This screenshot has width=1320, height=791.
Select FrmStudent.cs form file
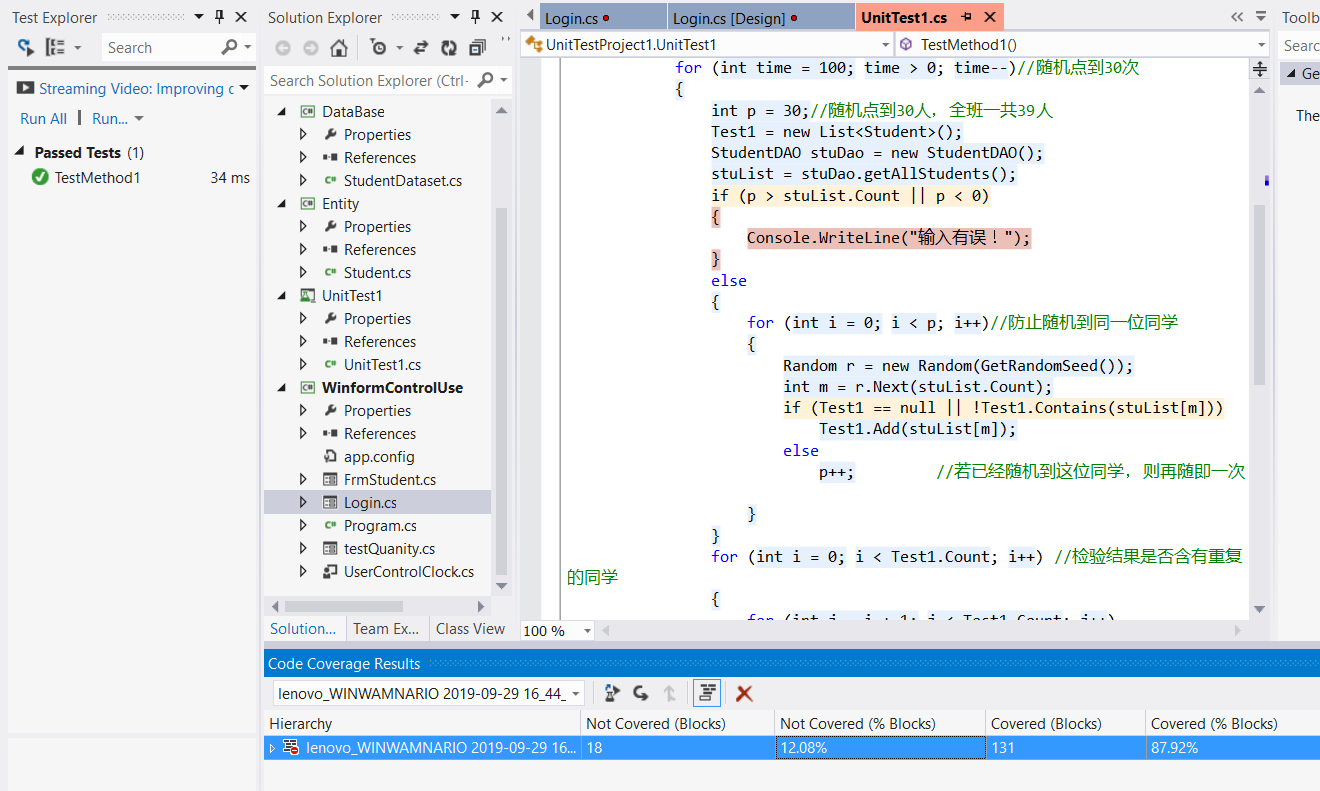pos(390,480)
